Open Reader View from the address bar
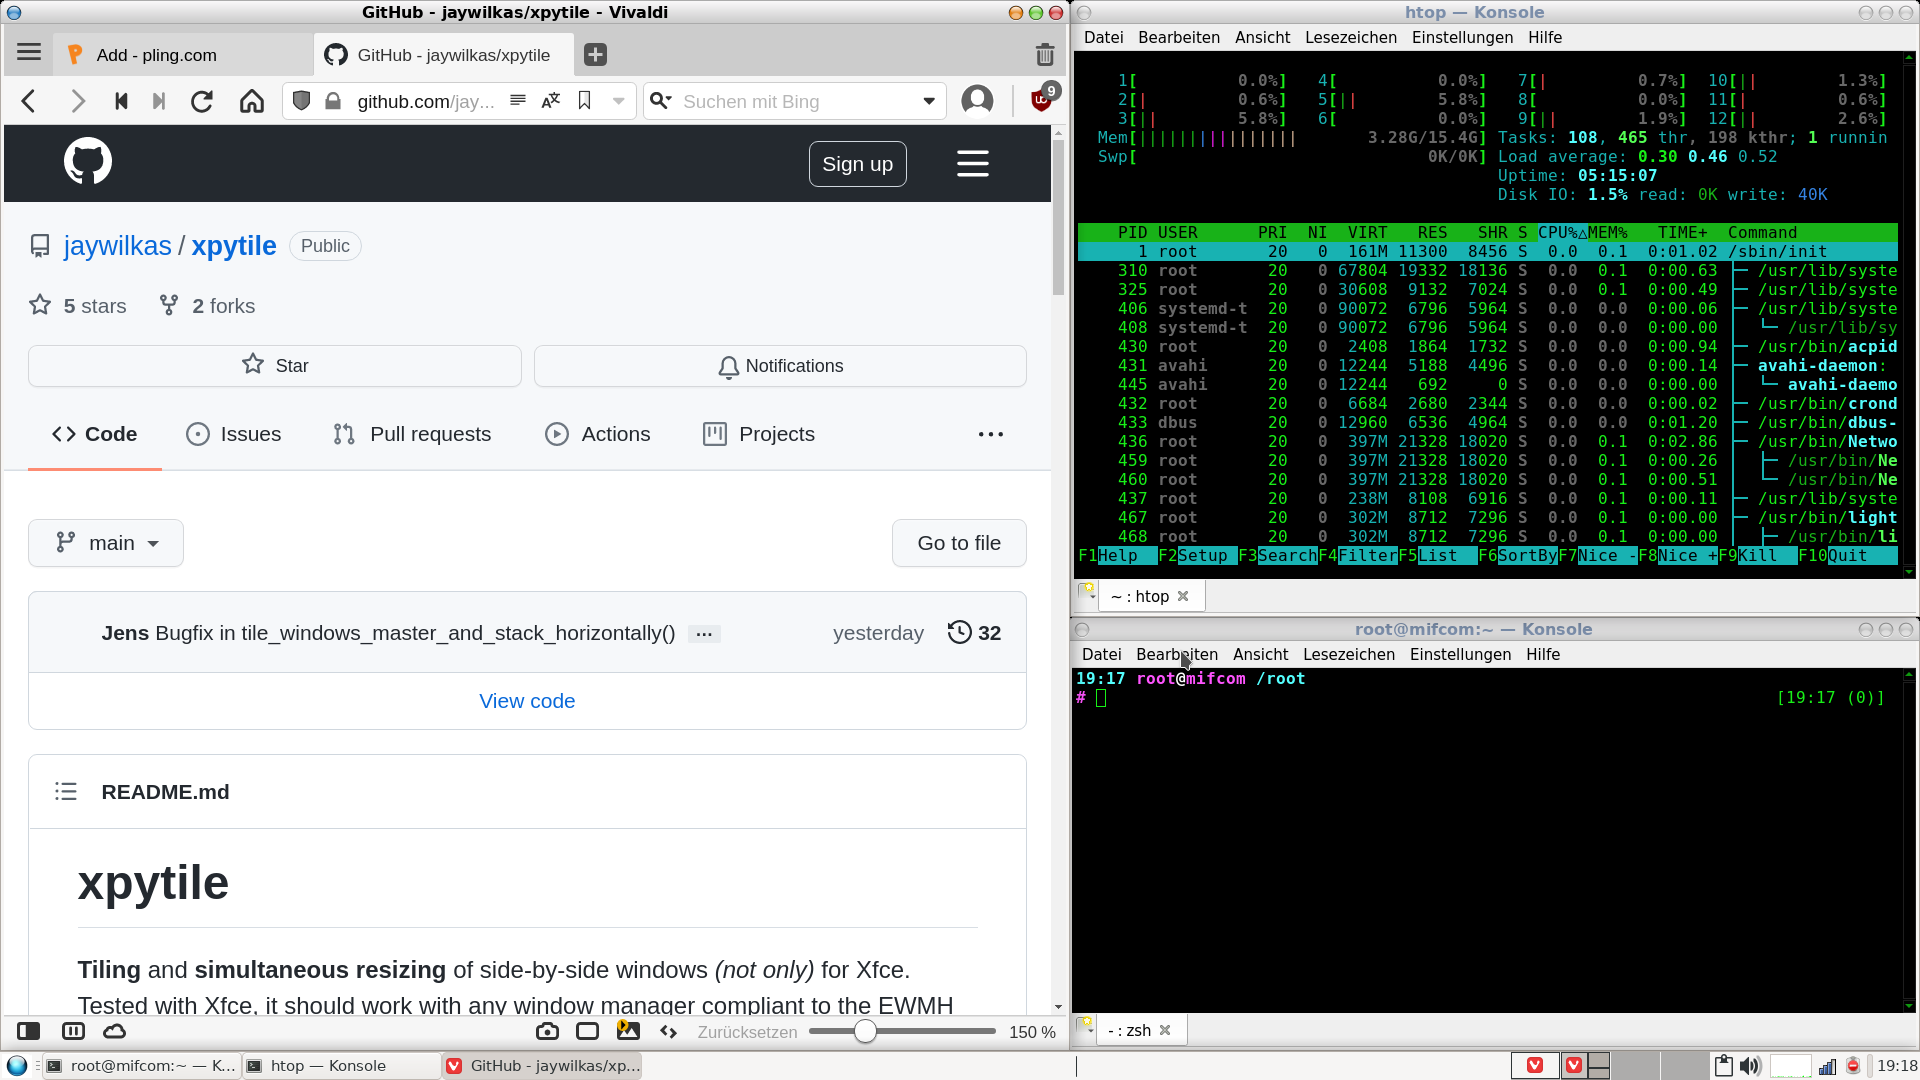This screenshot has width=1920, height=1080. [x=517, y=101]
